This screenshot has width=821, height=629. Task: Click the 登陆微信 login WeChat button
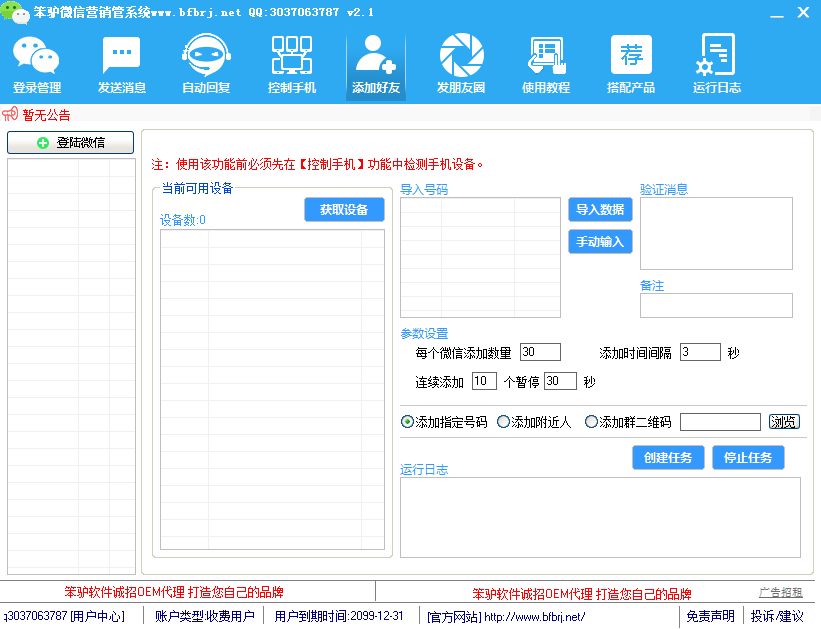(71, 142)
